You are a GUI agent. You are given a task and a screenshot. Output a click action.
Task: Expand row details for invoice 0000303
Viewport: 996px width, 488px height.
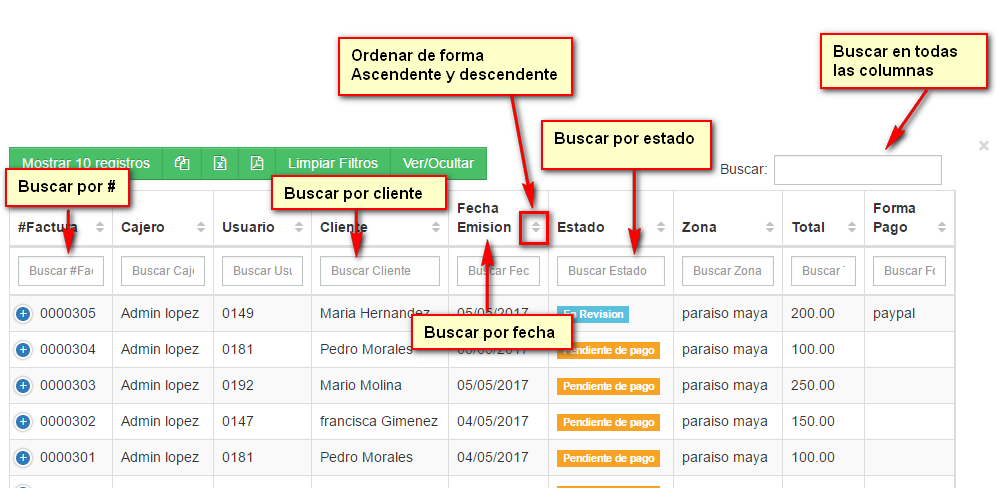(x=23, y=386)
